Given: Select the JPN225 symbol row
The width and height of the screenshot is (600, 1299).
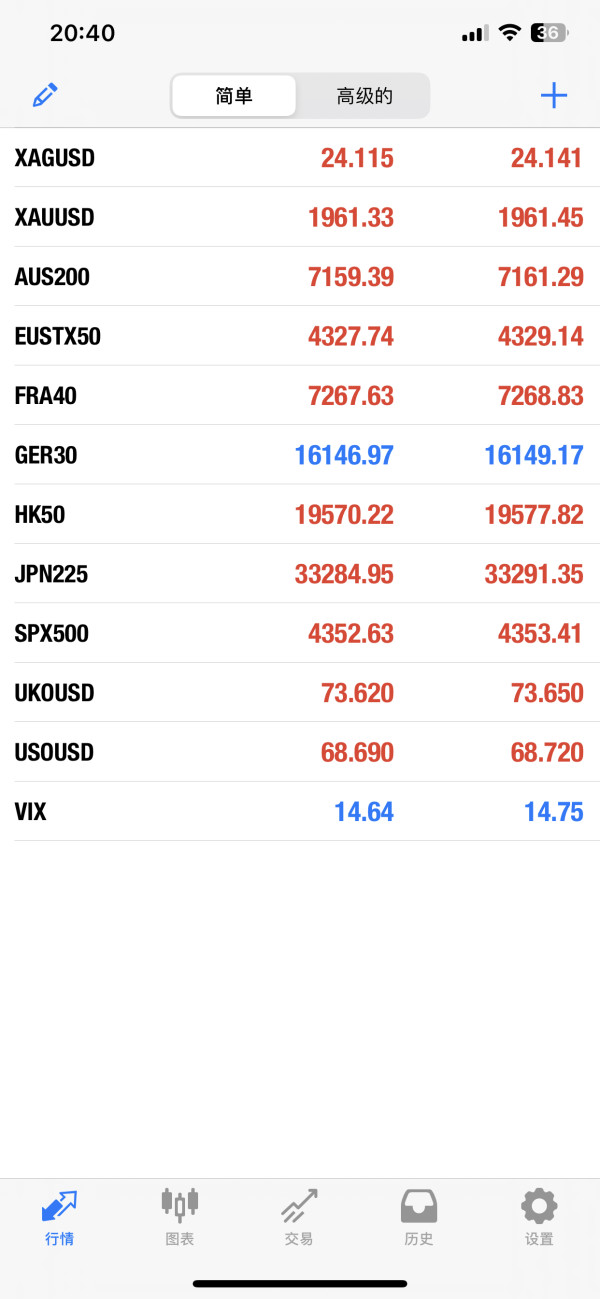Looking at the screenshot, I should 300,574.
